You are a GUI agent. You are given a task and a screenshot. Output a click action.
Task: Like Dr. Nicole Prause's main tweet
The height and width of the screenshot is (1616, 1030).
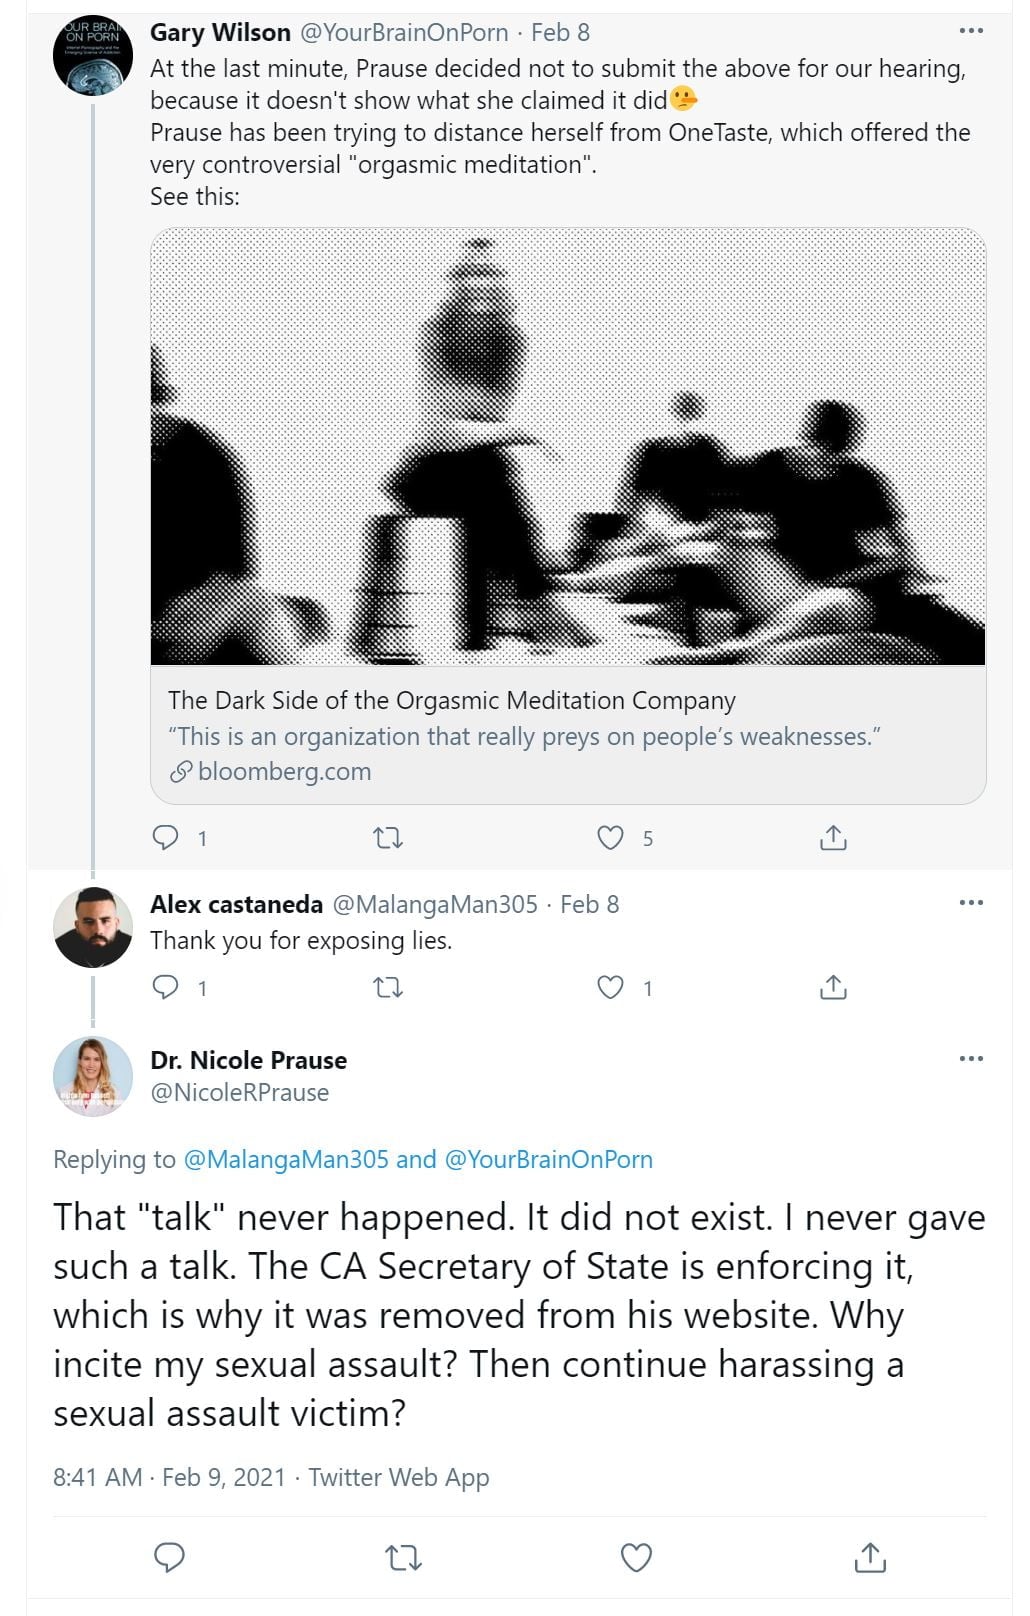click(637, 1557)
